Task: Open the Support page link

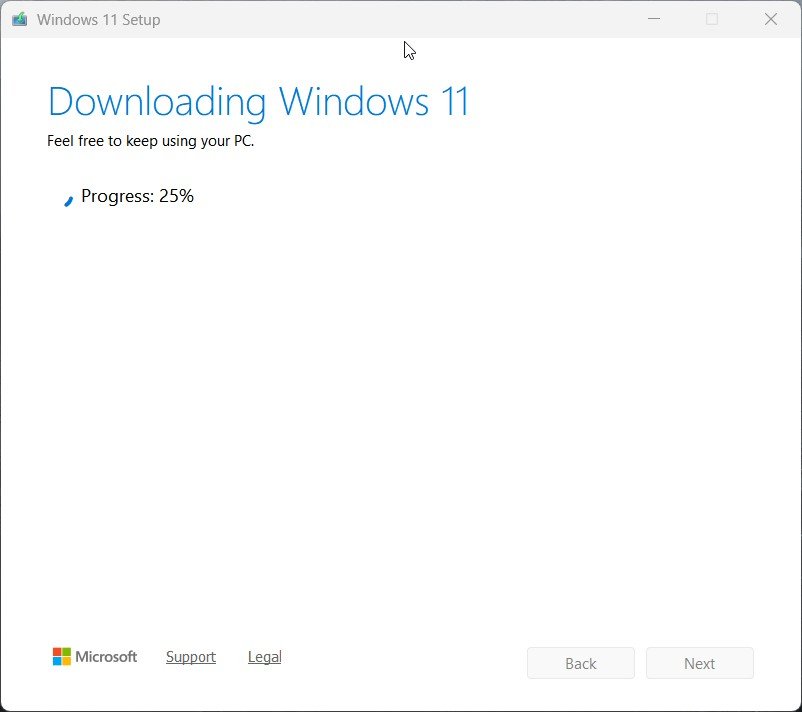Action: 191,657
